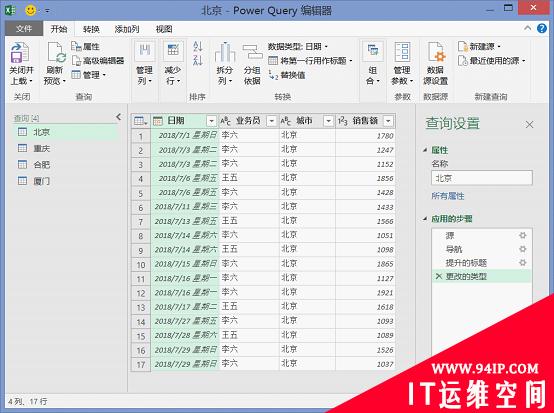Click the Split Column (拆分列) icon

click(x=225, y=53)
